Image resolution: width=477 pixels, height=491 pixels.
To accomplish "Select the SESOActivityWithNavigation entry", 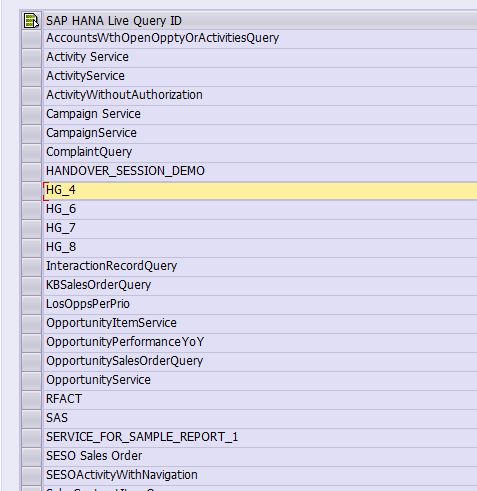I will [122, 475].
